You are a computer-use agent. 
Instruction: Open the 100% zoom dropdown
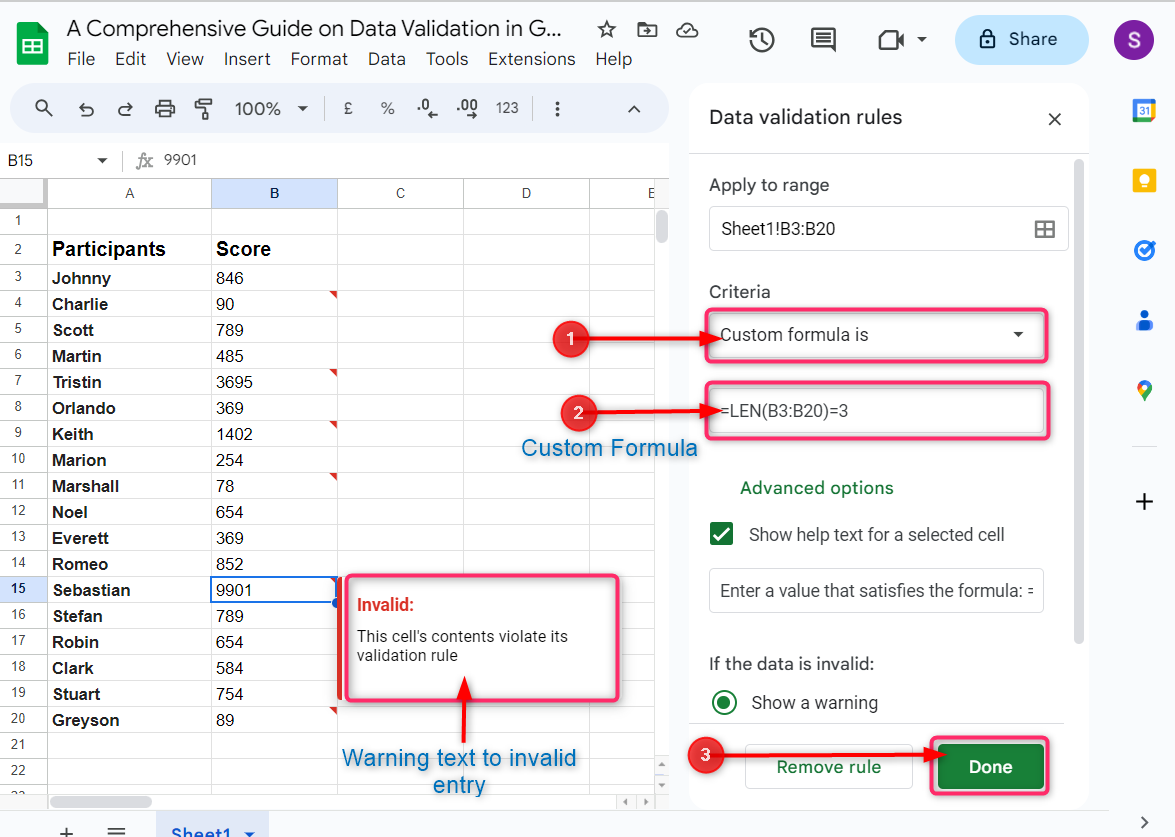271,109
